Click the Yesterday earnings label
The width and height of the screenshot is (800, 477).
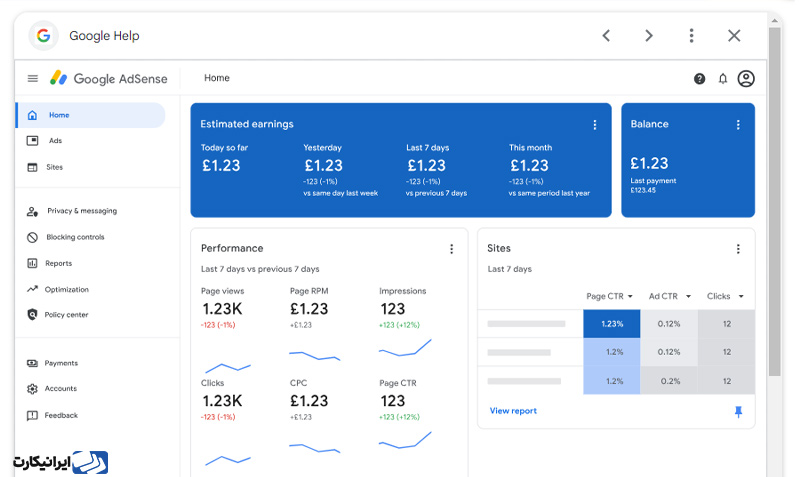322,147
